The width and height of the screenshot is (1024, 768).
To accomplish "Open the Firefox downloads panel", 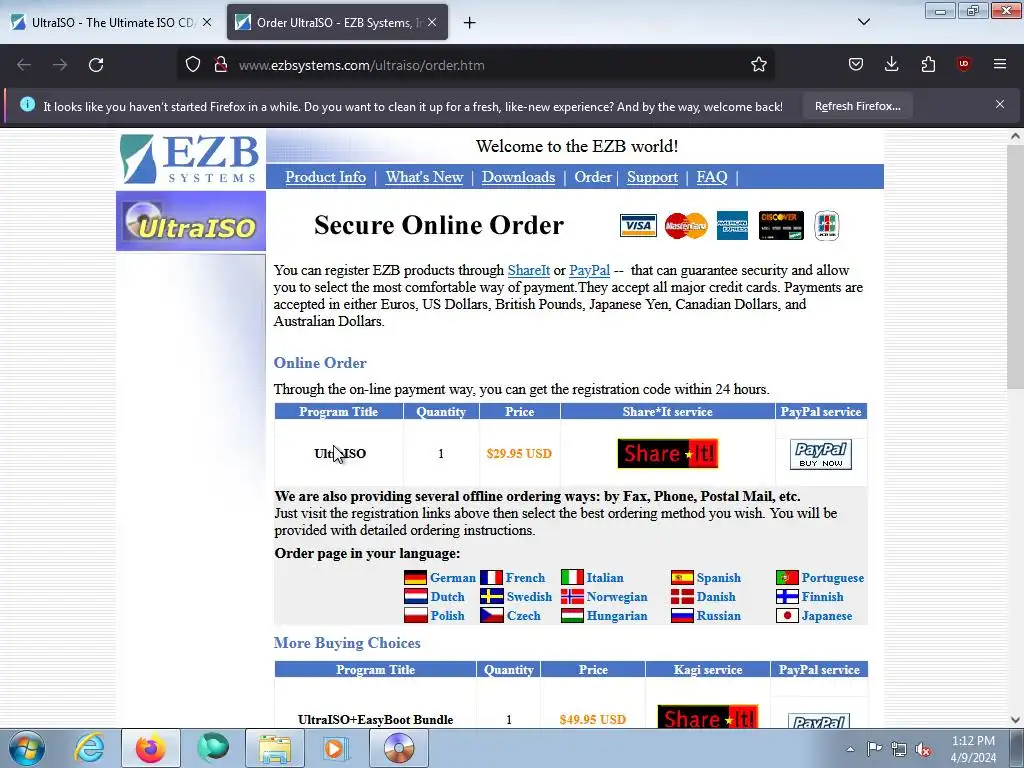I will [x=891, y=64].
